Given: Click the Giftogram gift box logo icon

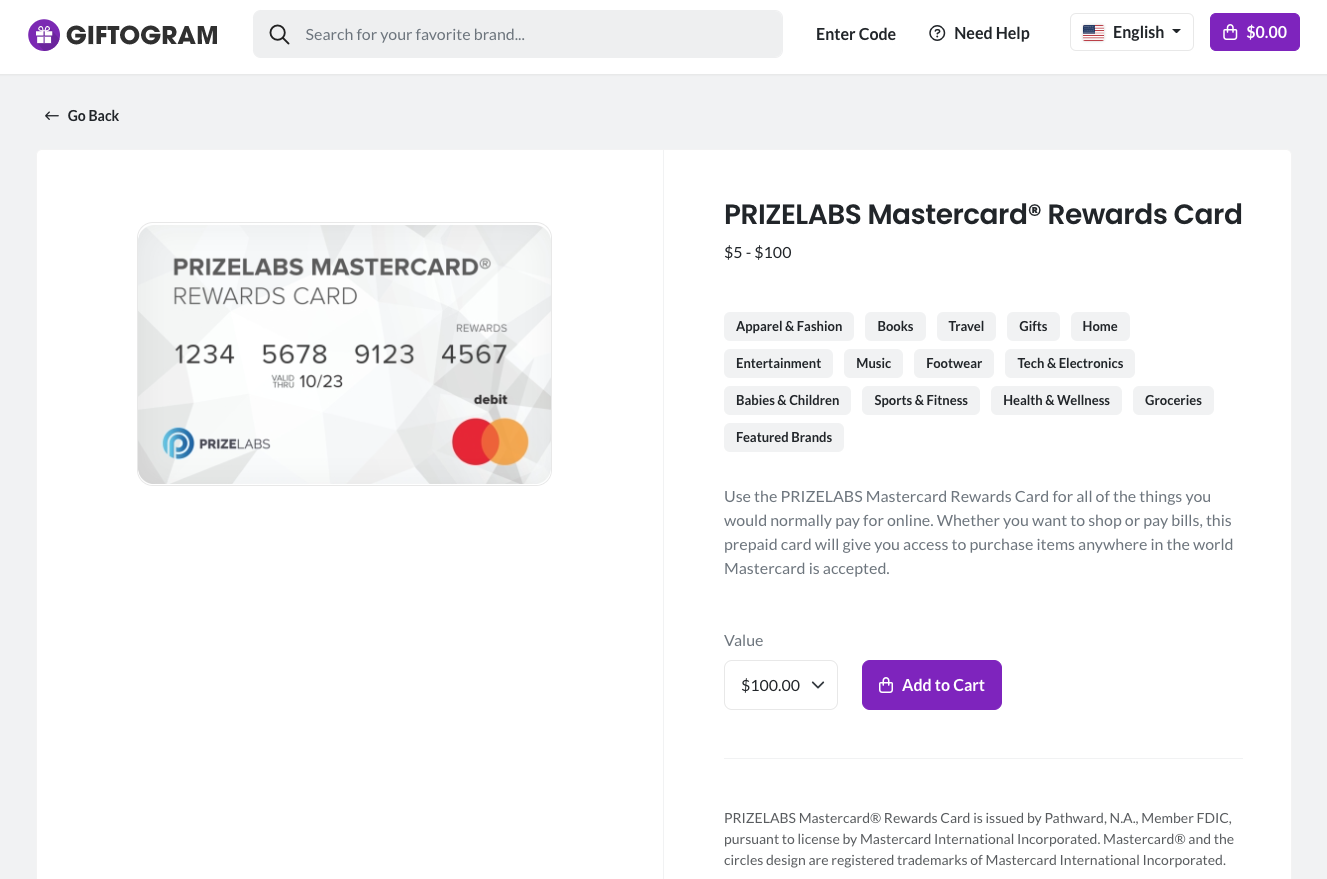Looking at the screenshot, I should click(x=44, y=35).
